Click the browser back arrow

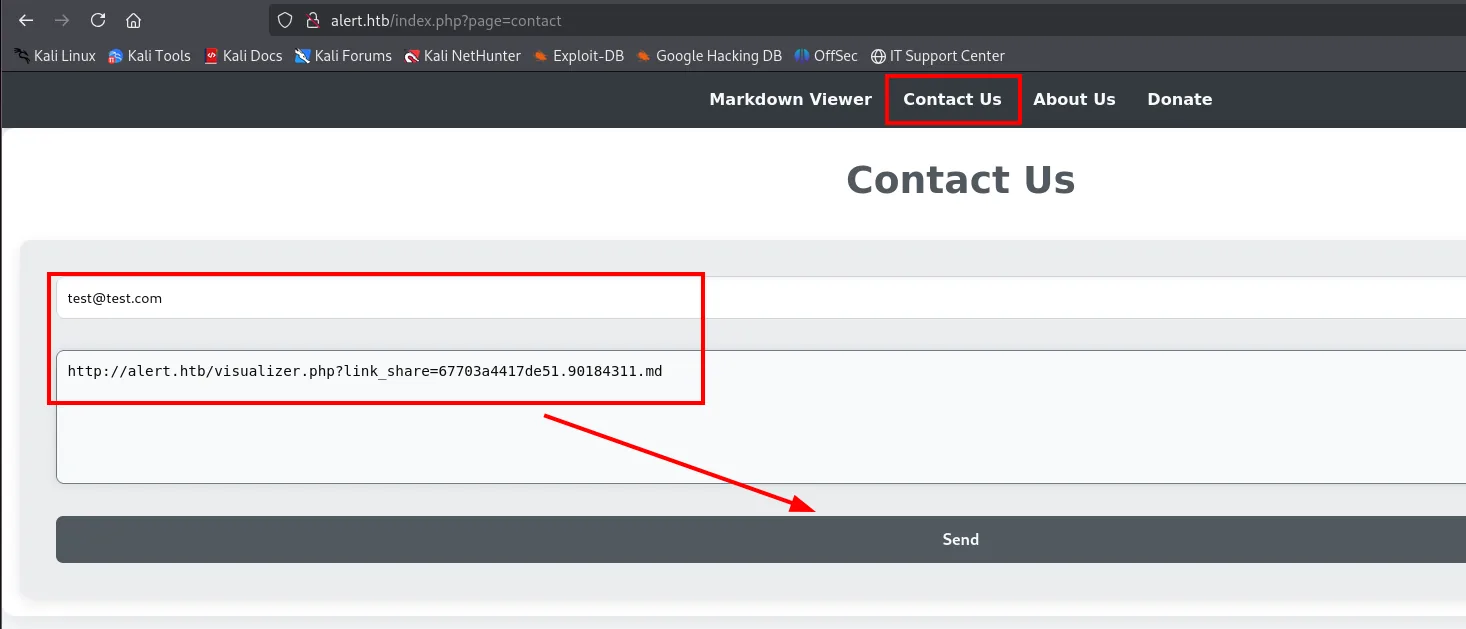tap(26, 20)
